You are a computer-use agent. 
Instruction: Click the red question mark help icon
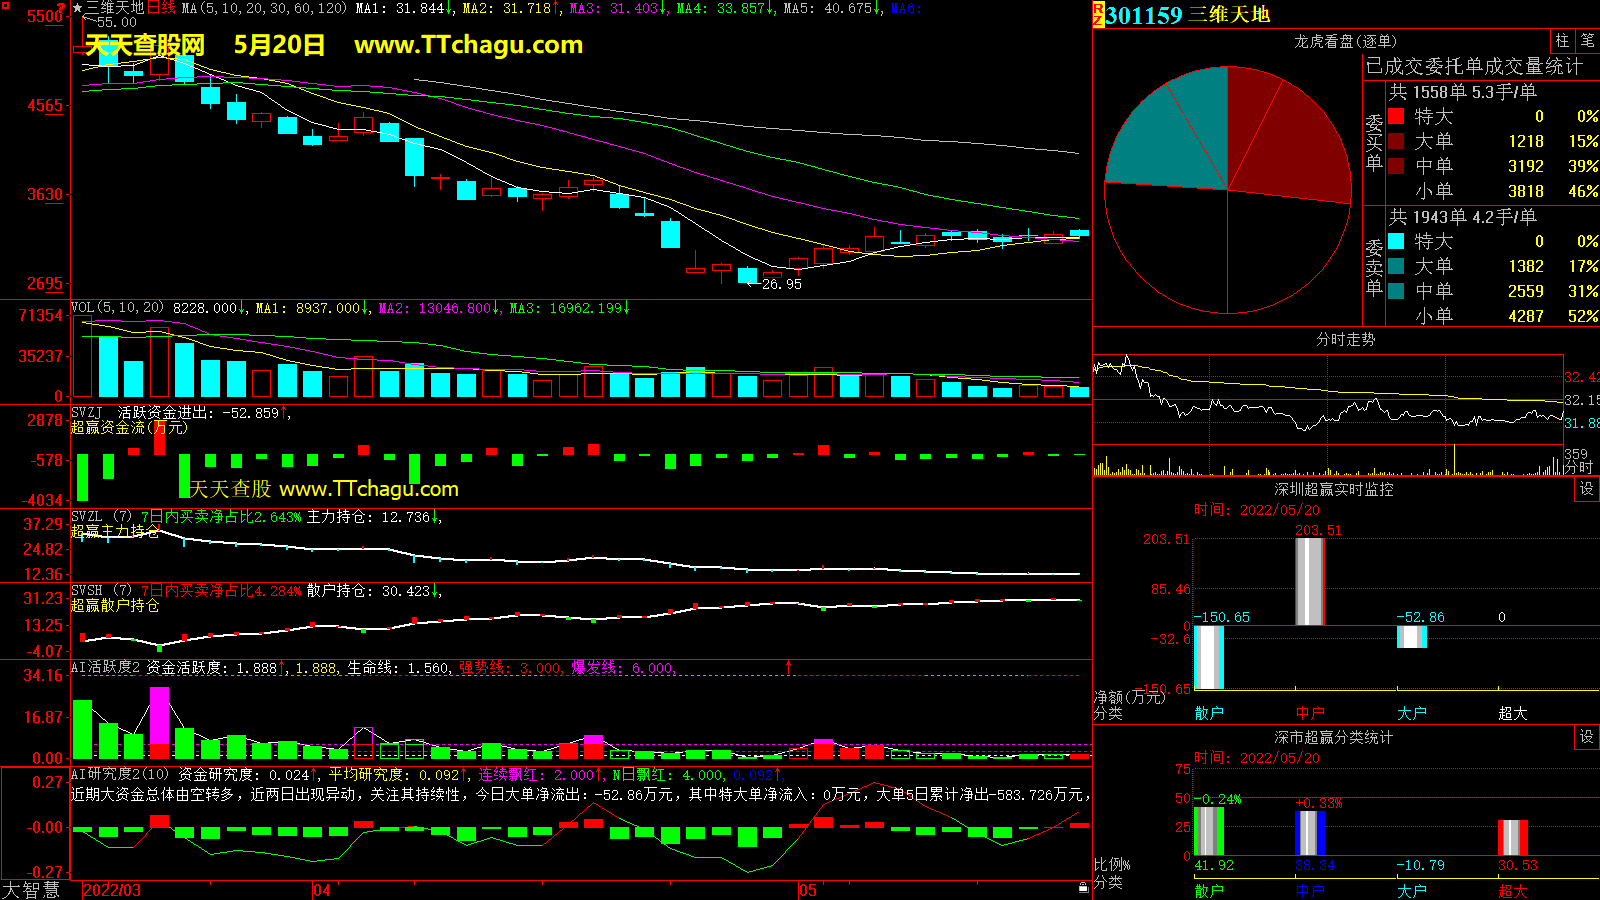tap(63, 8)
